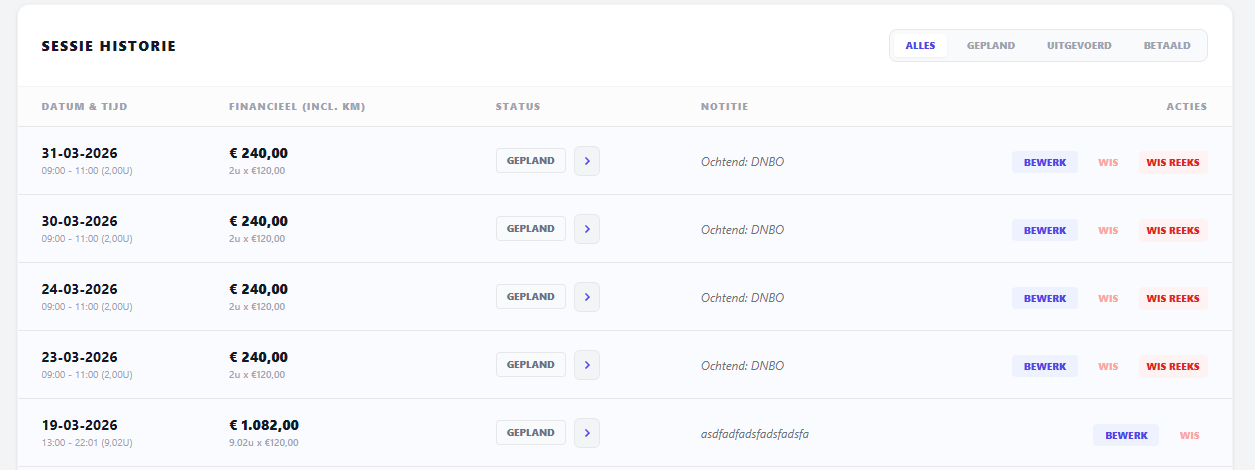This screenshot has height=470, width=1255.
Task: Click status arrow for 31-03-2026 session
Action: pos(587,161)
